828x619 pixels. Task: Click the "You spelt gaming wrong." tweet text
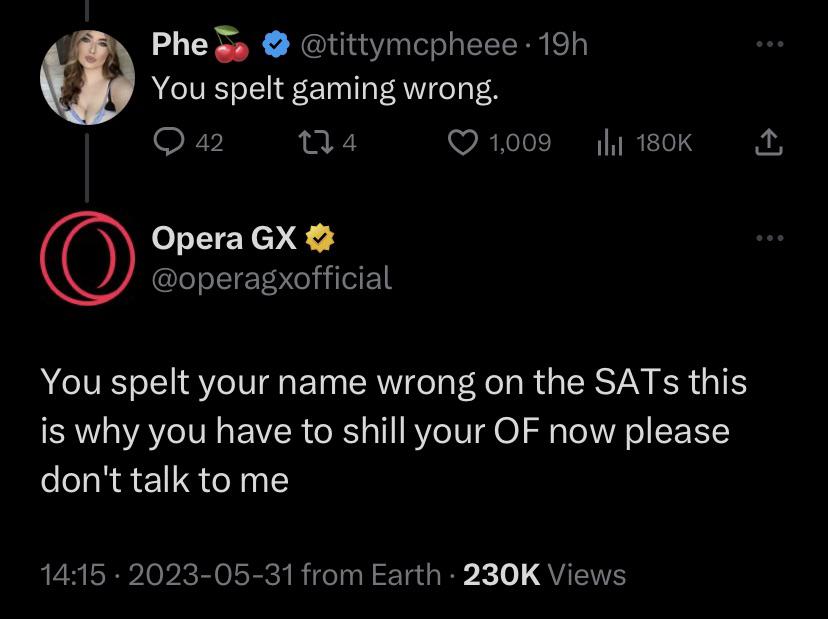[324, 89]
